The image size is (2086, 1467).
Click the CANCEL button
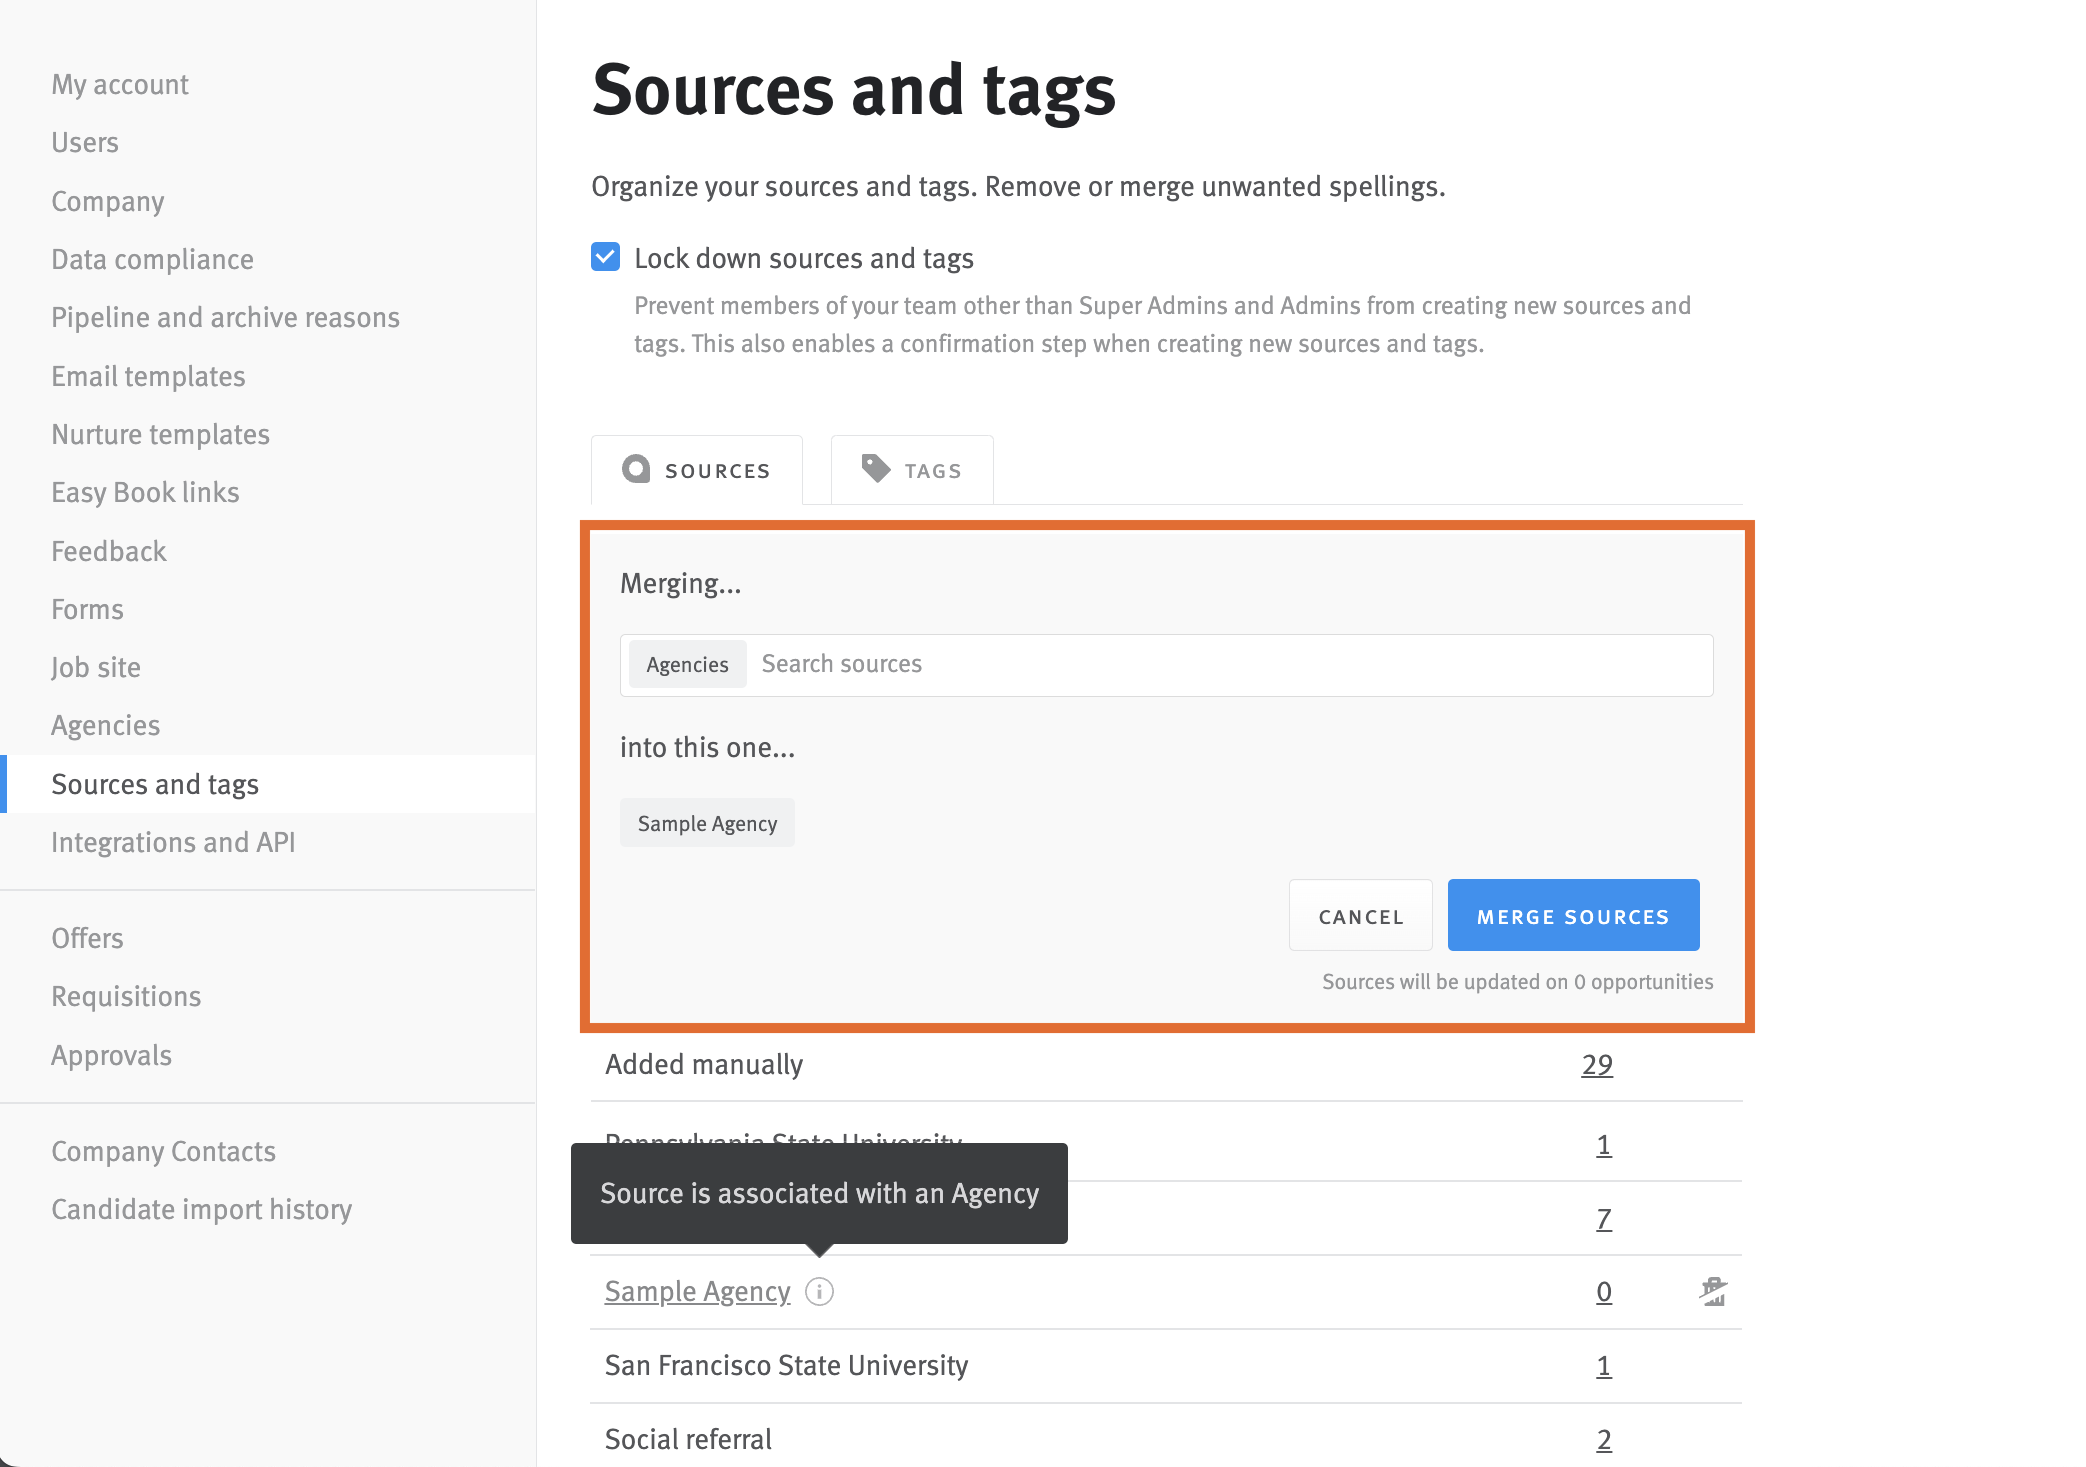1360,915
